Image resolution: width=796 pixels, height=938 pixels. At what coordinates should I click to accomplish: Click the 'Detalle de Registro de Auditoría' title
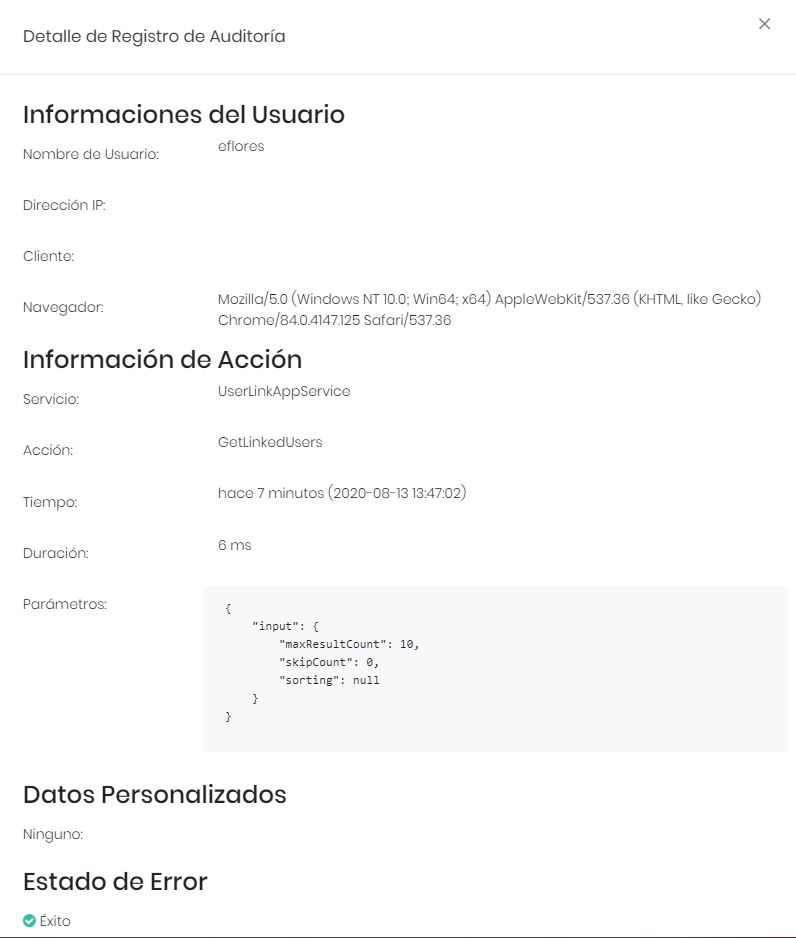click(154, 37)
